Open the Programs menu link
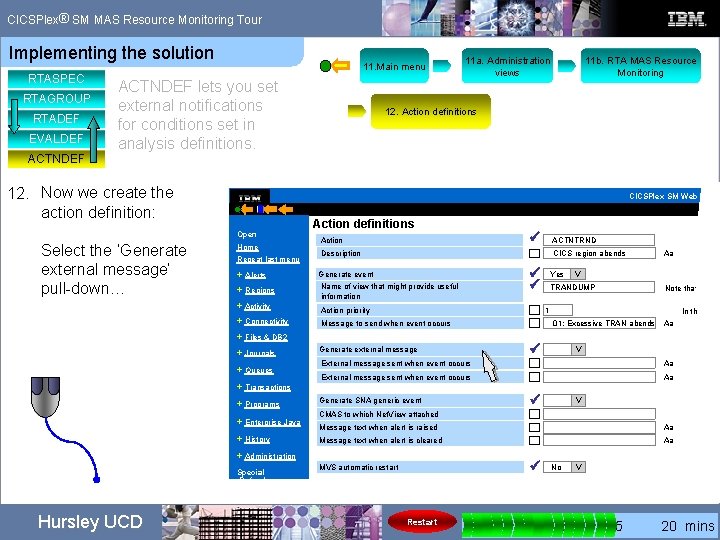The height and width of the screenshot is (540, 720). (262, 404)
